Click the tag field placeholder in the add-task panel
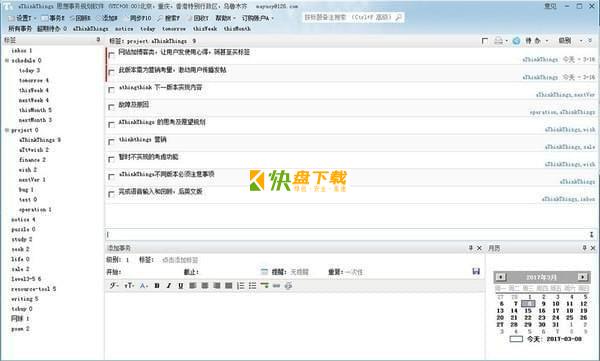The width and height of the screenshot is (600, 361). [180, 260]
